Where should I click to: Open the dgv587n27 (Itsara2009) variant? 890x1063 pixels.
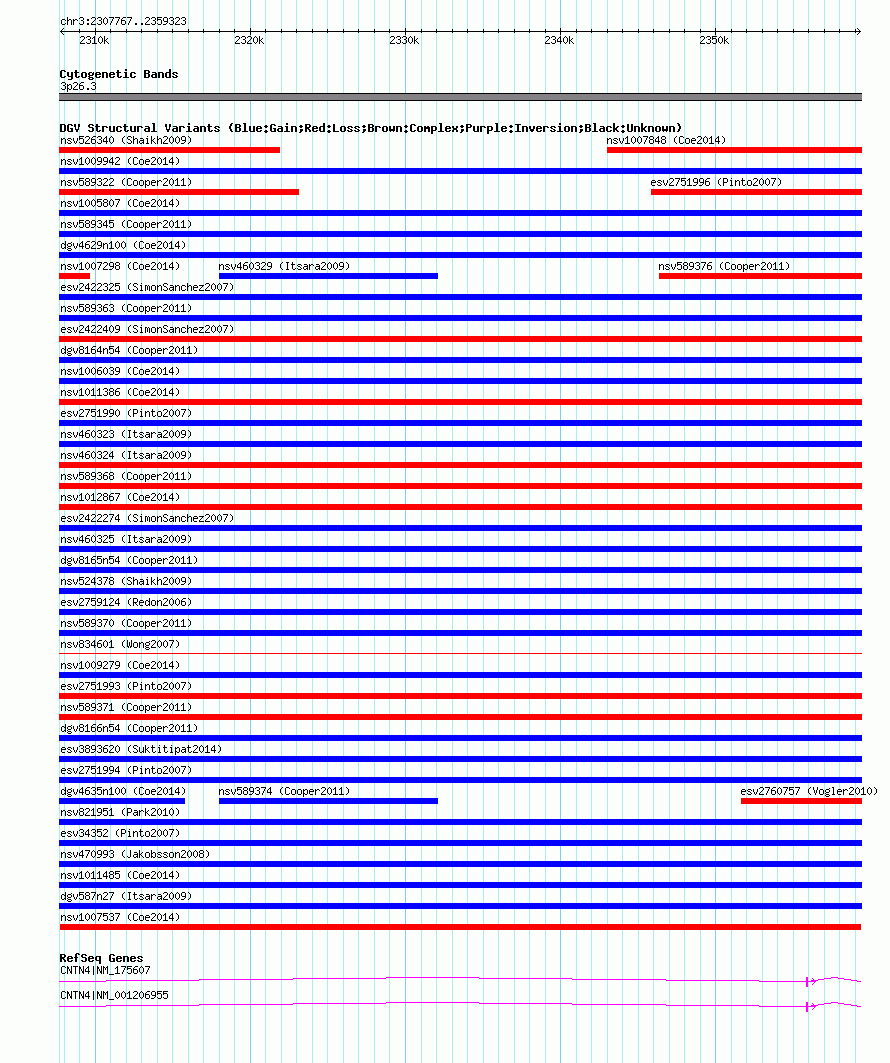[126, 897]
